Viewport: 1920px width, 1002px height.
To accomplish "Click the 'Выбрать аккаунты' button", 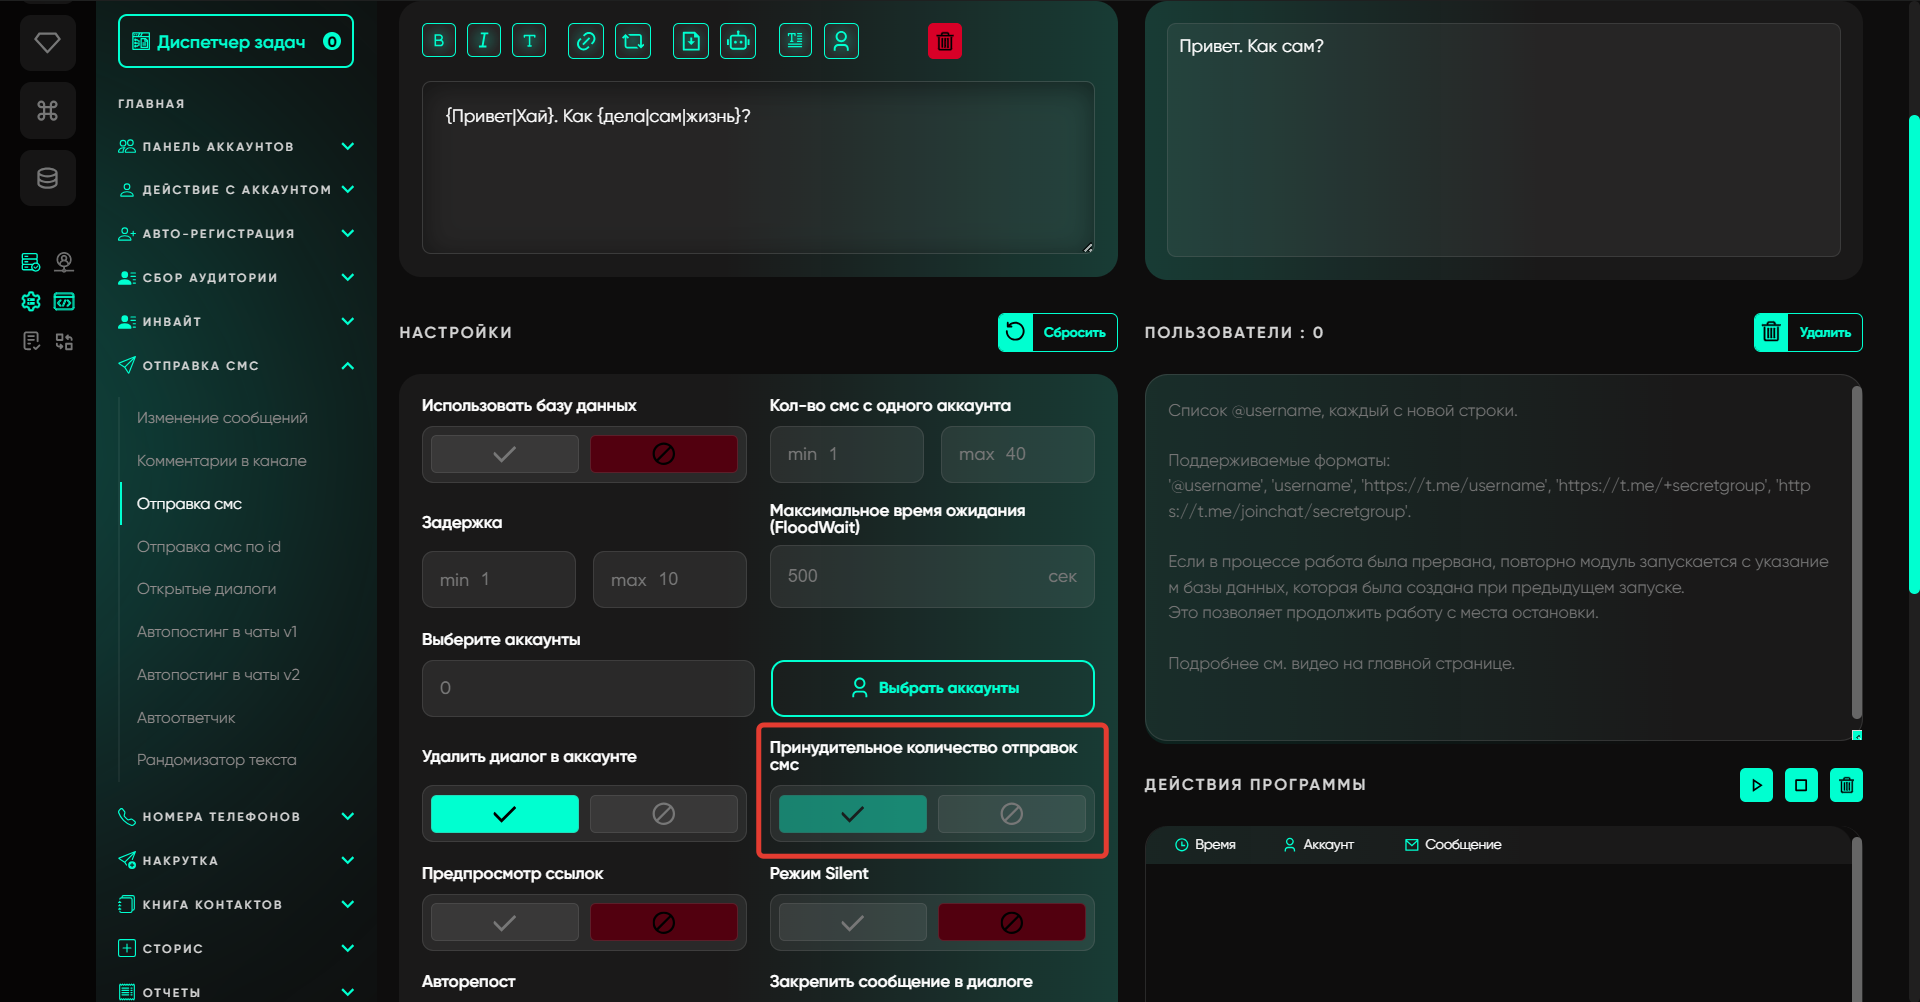I will (x=932, y=688).
